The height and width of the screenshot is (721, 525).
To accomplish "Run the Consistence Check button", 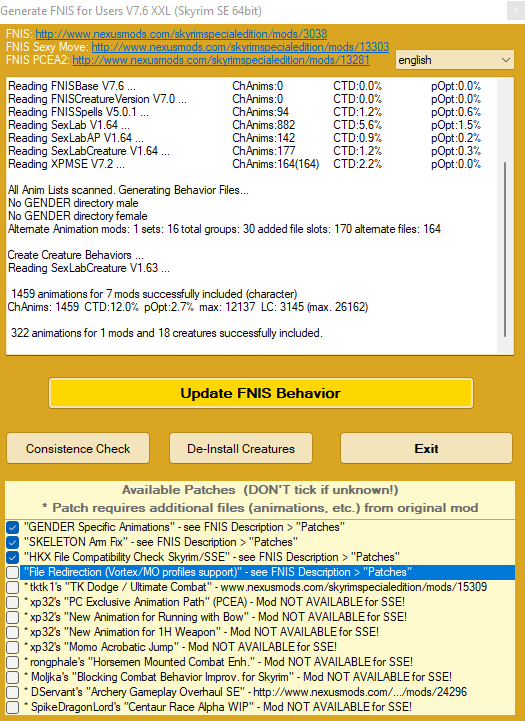I will [78, 448].
